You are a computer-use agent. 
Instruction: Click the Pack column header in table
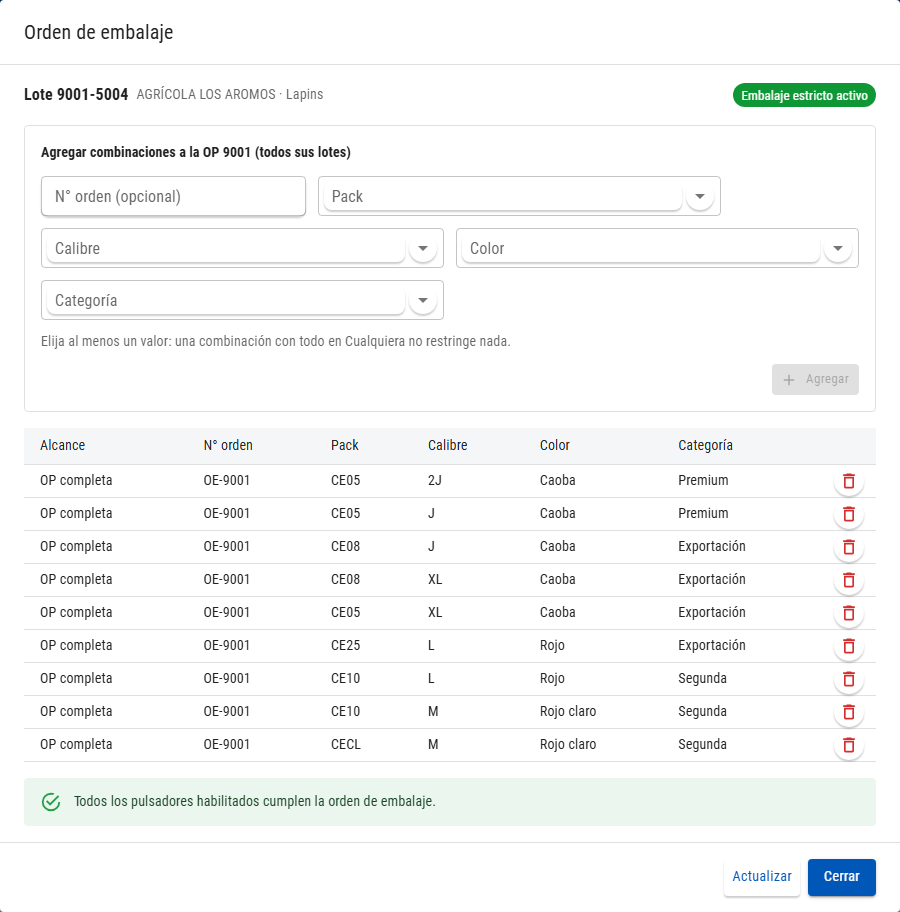345,446
